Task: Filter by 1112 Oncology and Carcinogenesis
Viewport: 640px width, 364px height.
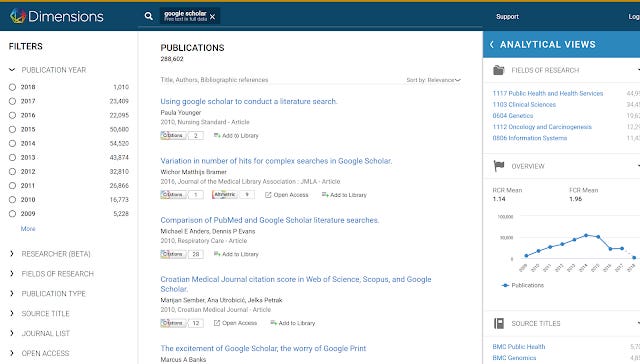Action: click(x=542, y=127)
